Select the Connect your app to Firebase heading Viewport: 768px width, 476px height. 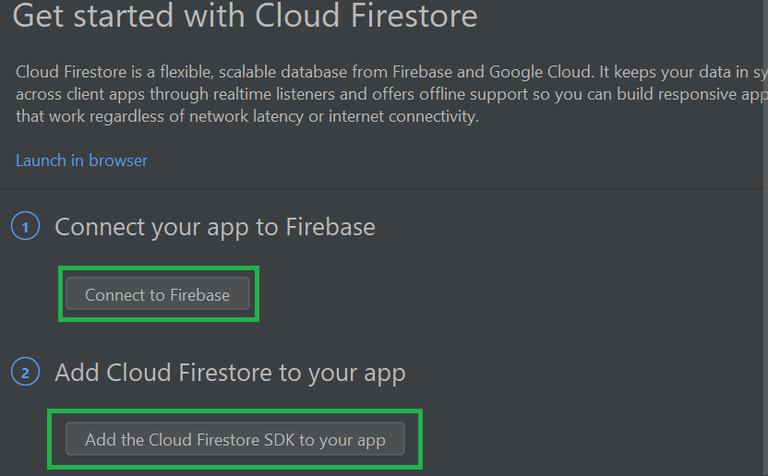[x=215, y=227]
